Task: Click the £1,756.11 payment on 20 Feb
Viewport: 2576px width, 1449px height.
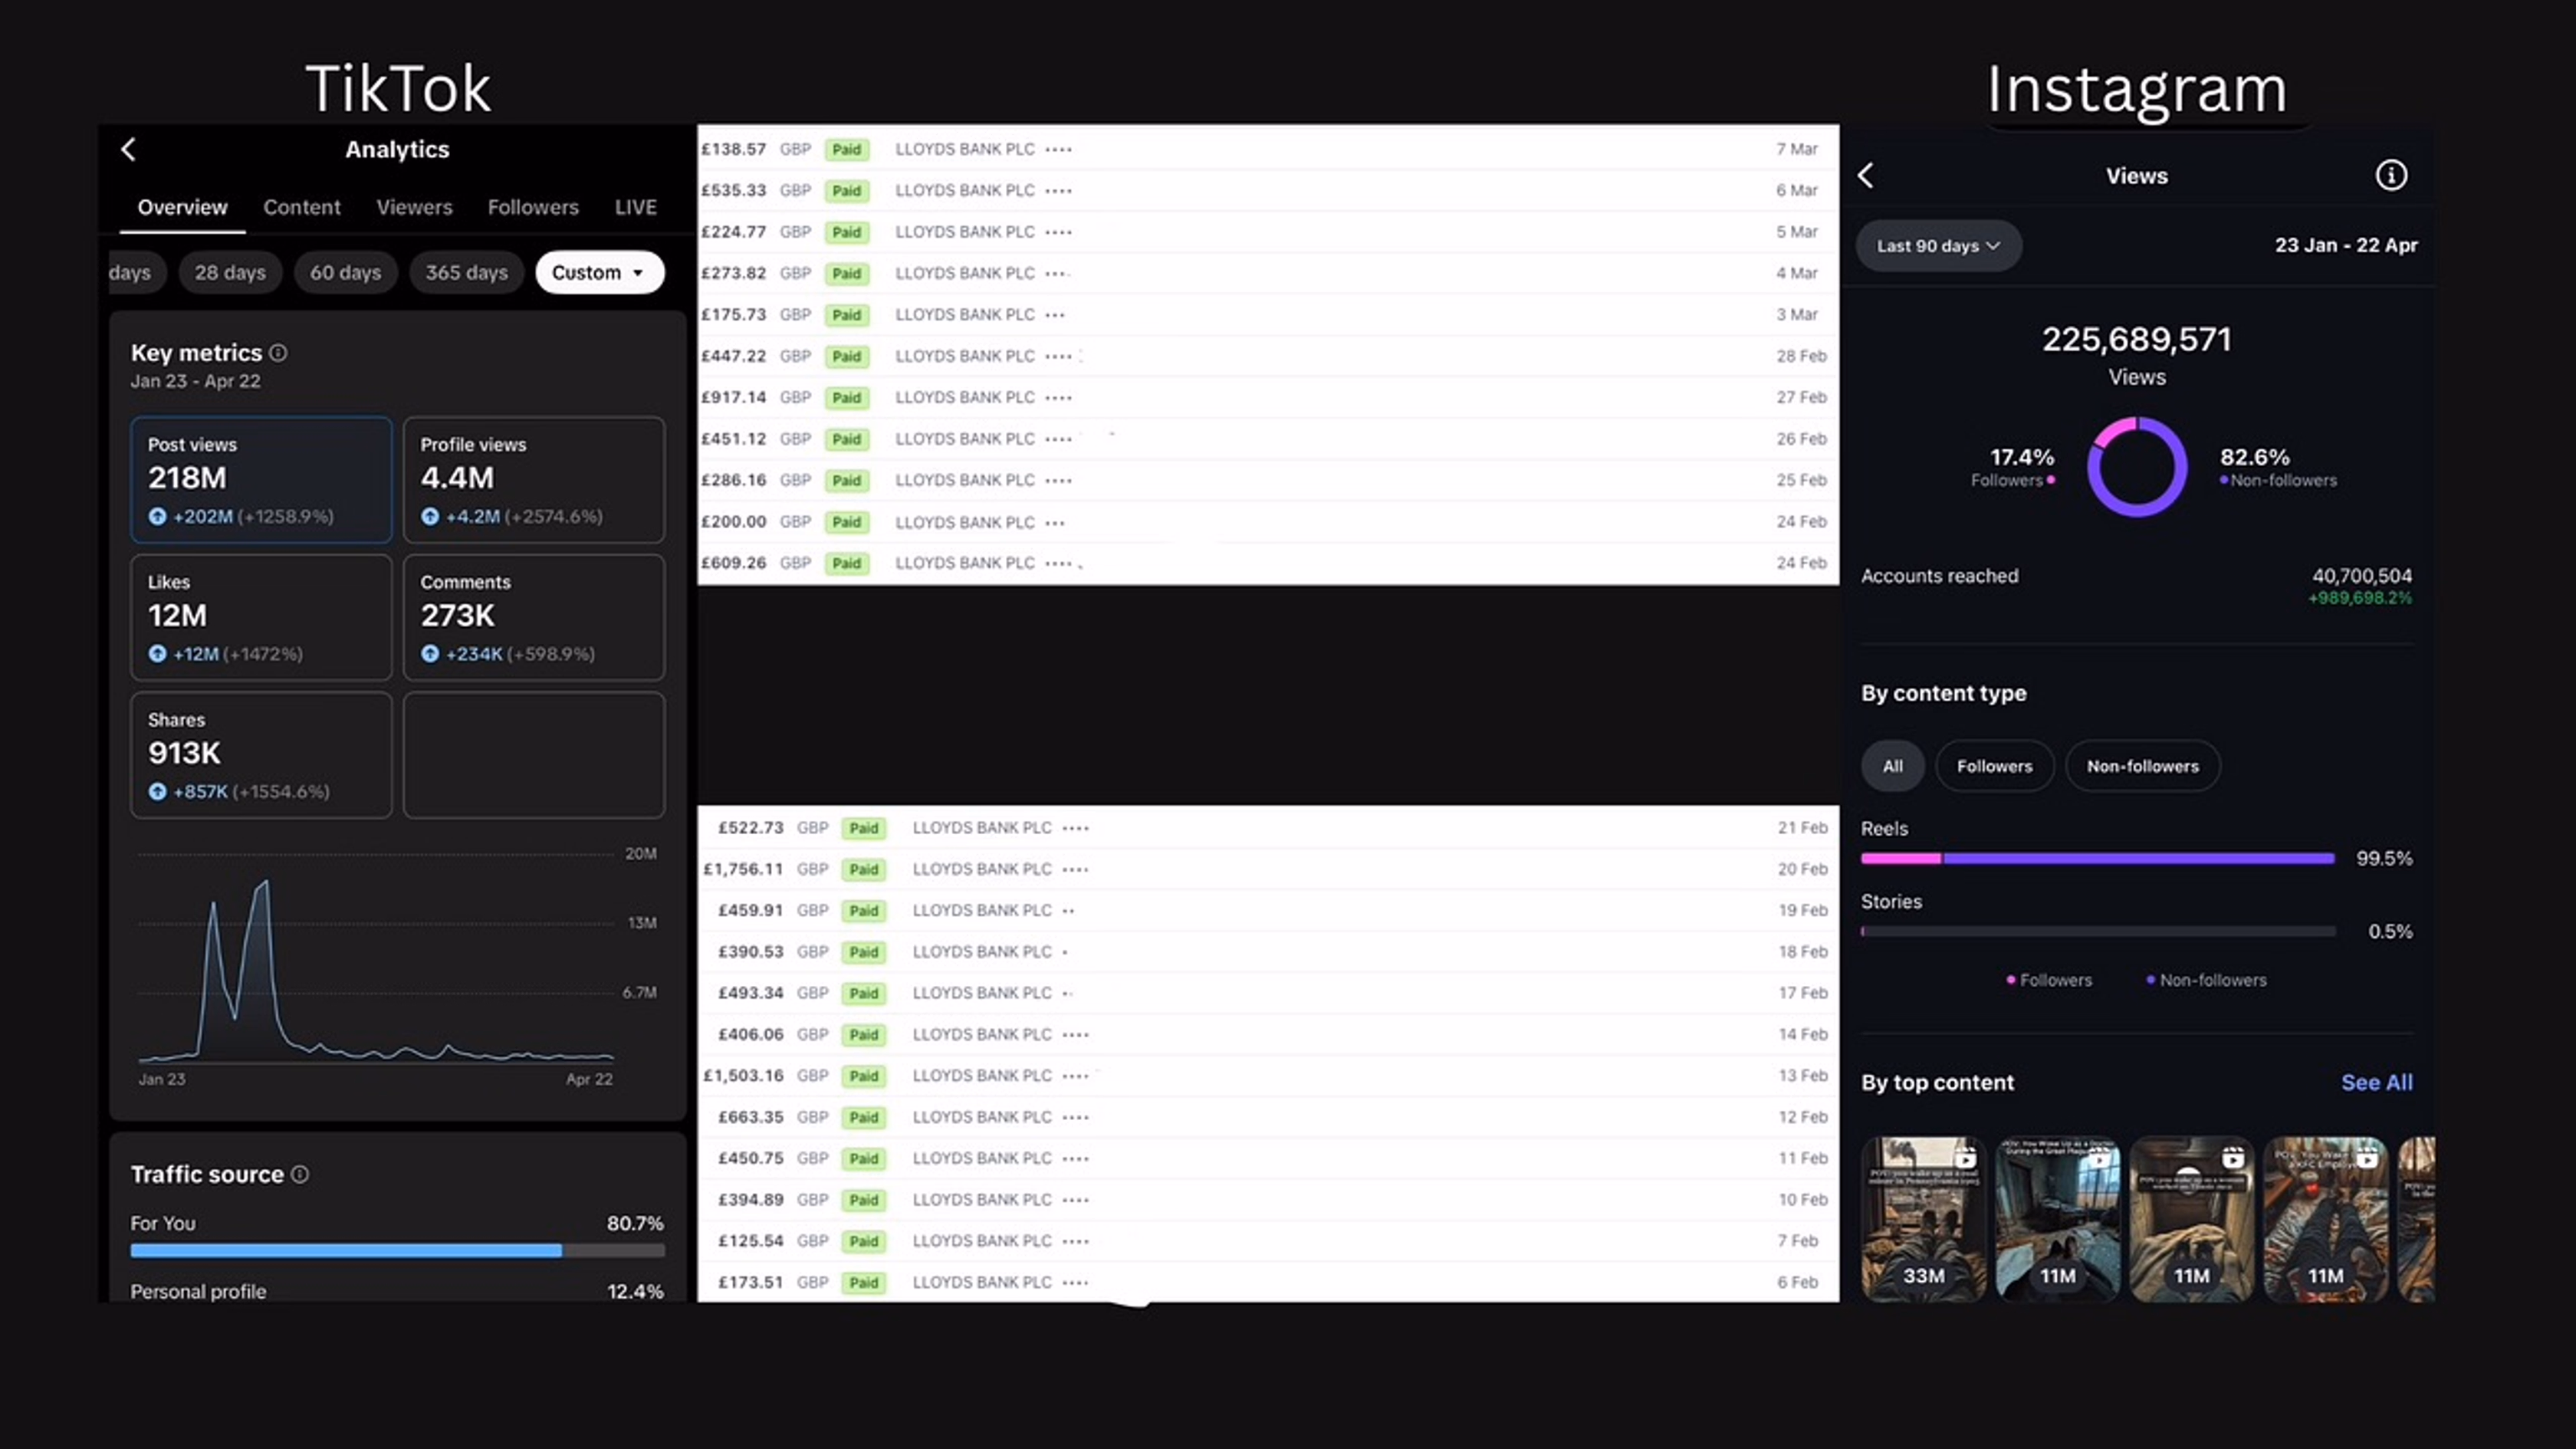Action: point(1267,870)
